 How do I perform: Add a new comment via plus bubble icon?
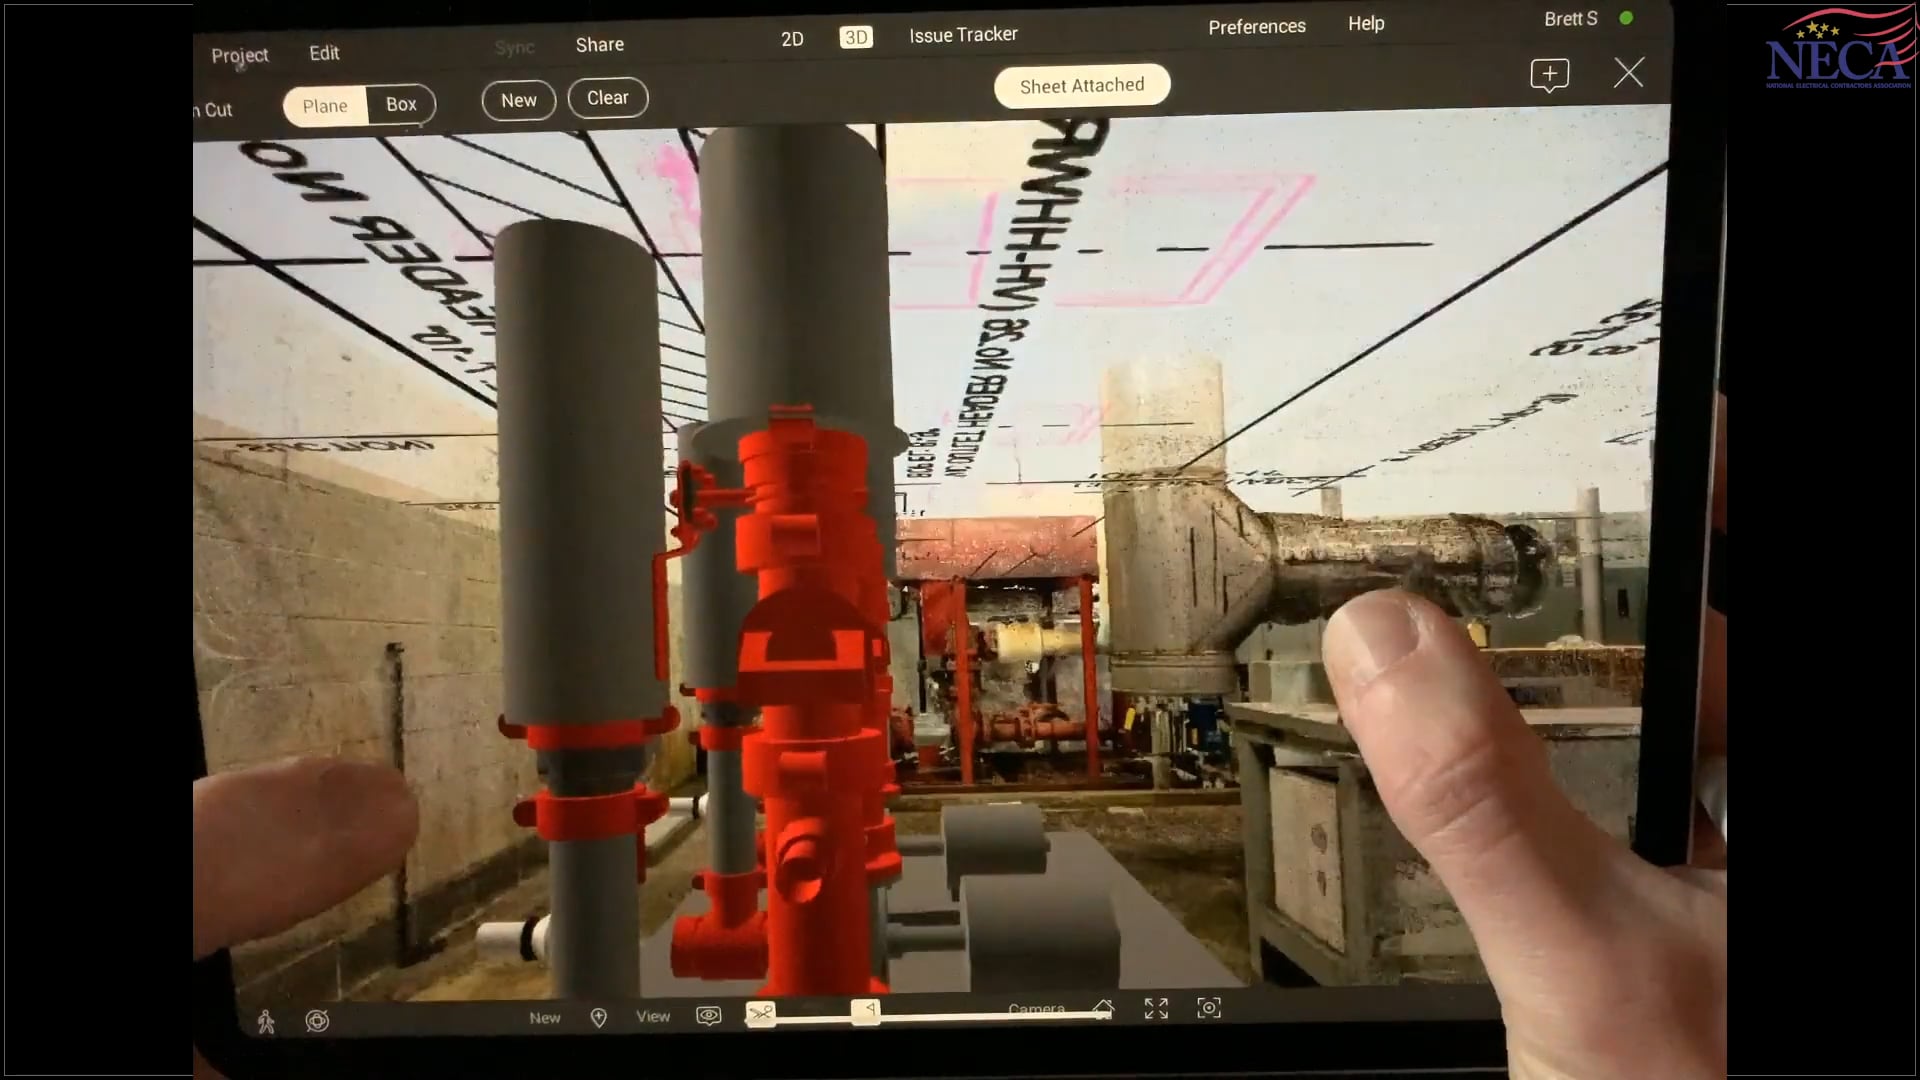coord(1549,75)
